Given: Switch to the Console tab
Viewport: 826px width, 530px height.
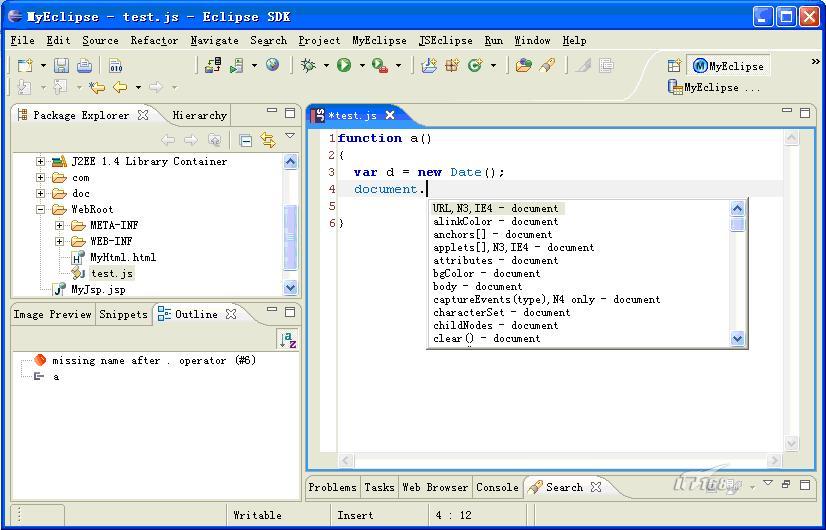Looking at the screenshot, I should coord(496,487).
